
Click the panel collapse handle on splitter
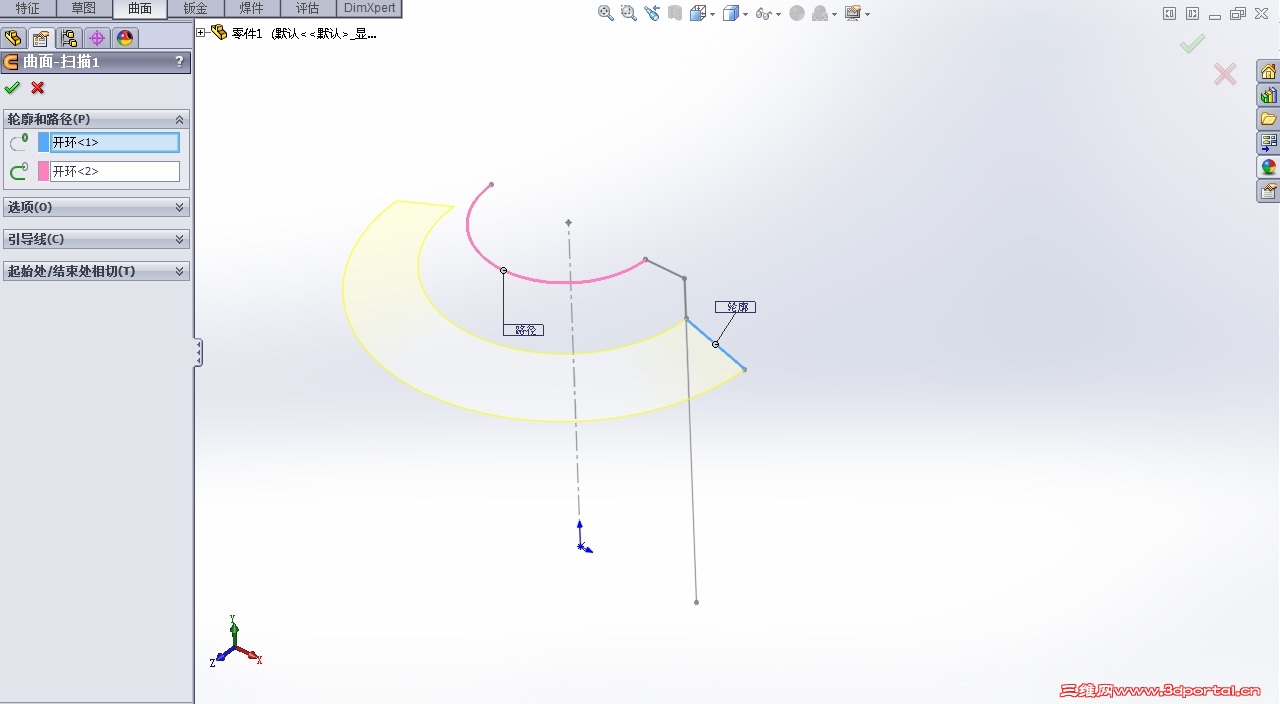coord(198,352)
